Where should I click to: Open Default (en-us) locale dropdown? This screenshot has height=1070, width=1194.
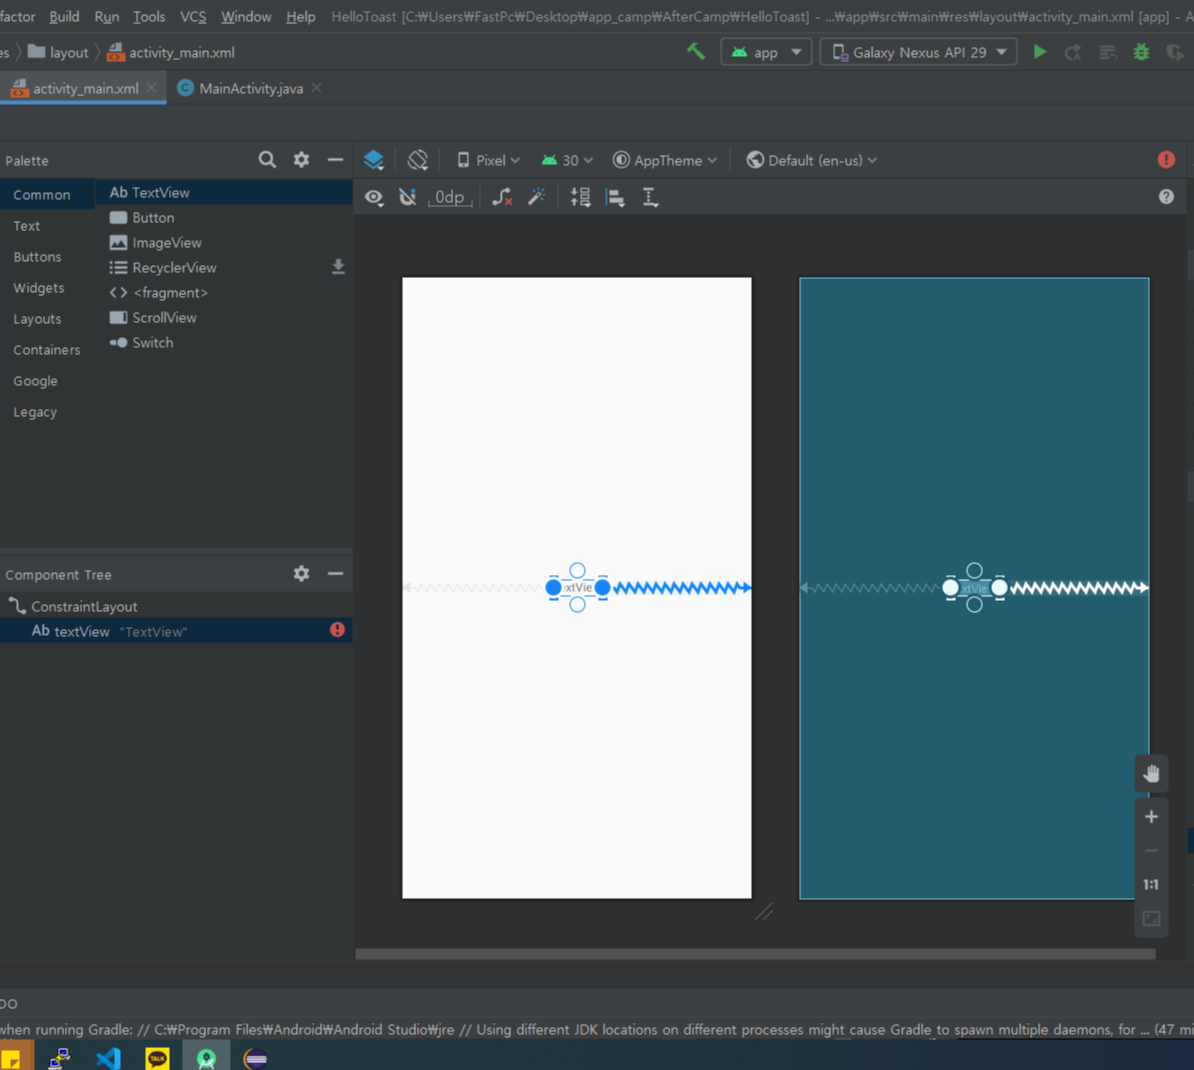pyautogui.click(x=812, y=160)
